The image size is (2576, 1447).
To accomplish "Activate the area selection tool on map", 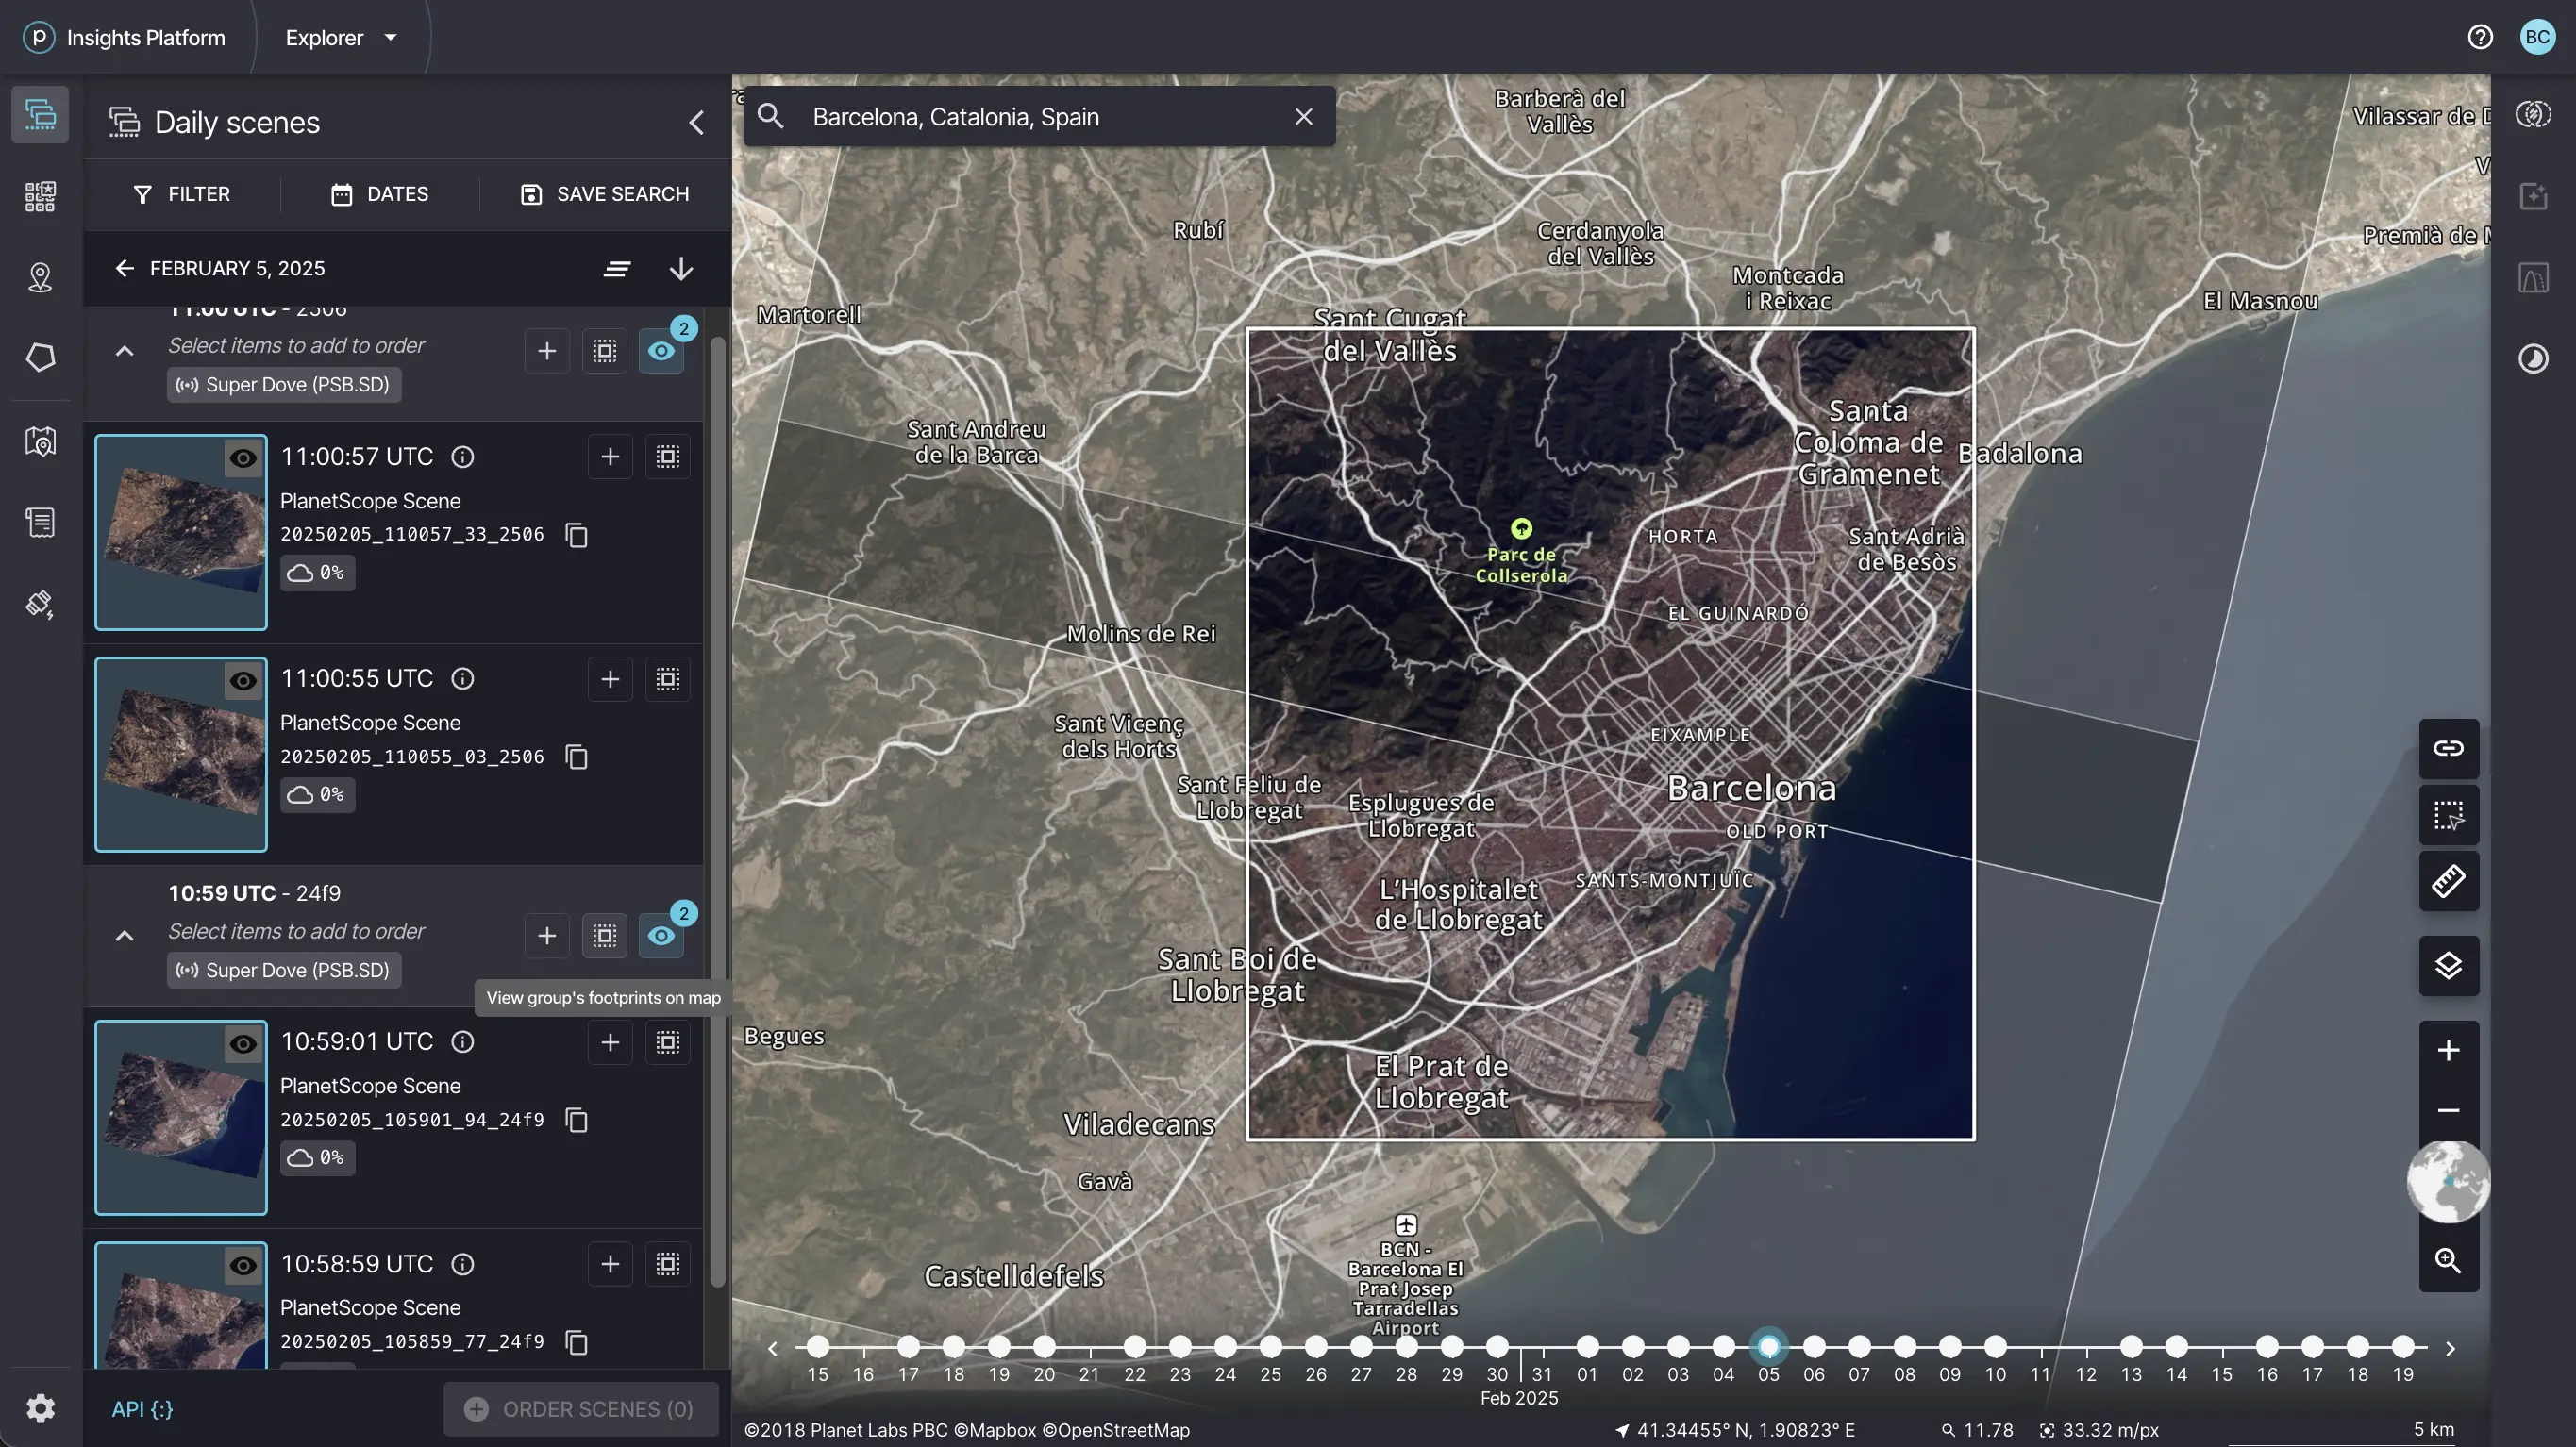I will click(2449, 815).
